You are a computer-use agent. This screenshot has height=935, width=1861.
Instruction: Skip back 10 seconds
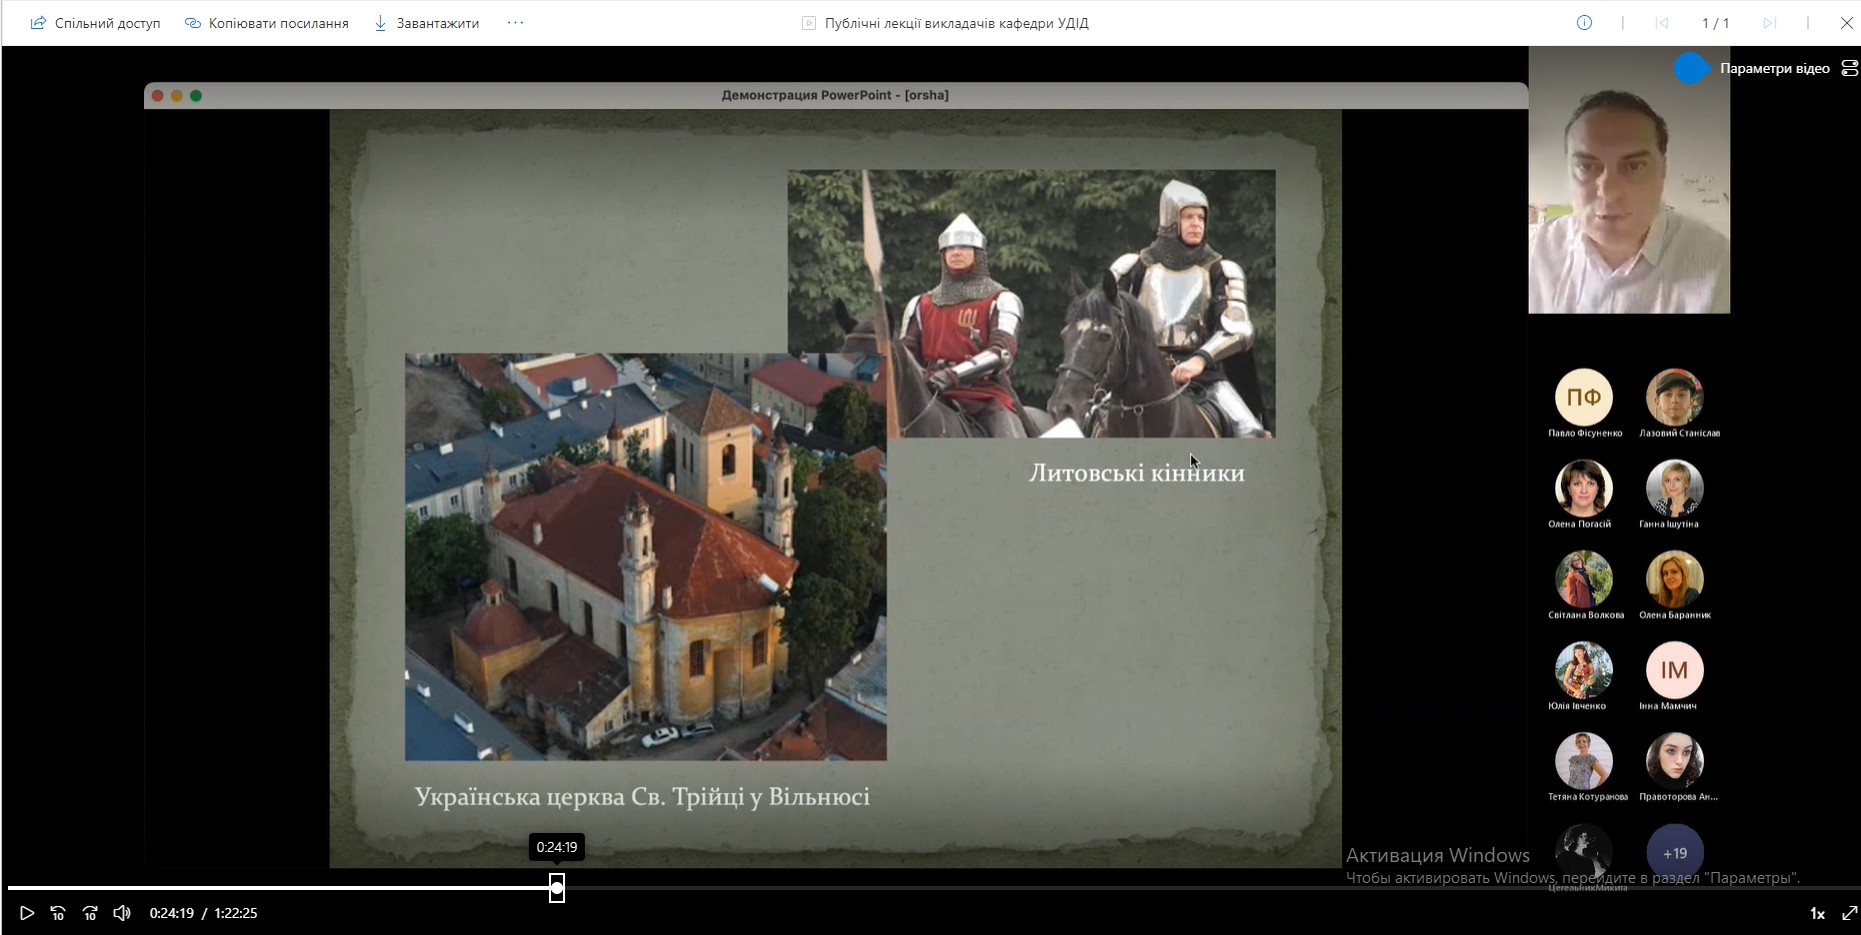coord(58,913)
